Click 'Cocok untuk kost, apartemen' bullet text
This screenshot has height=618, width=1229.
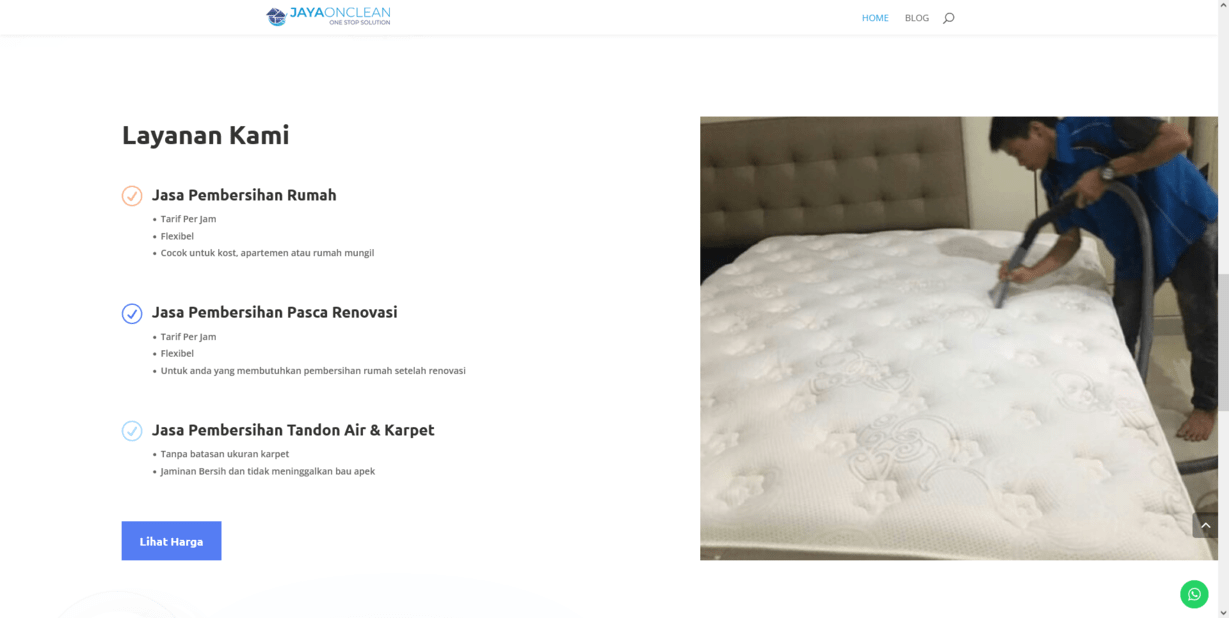click(x=267, y=253)
